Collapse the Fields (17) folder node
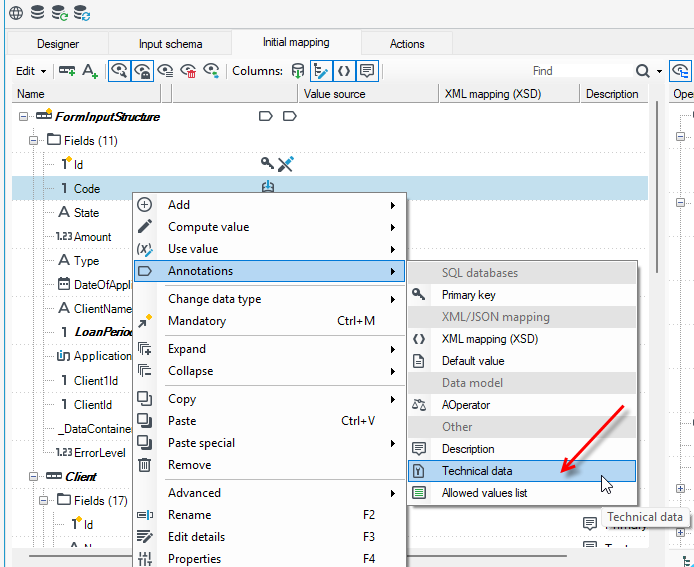 point(43,501)
